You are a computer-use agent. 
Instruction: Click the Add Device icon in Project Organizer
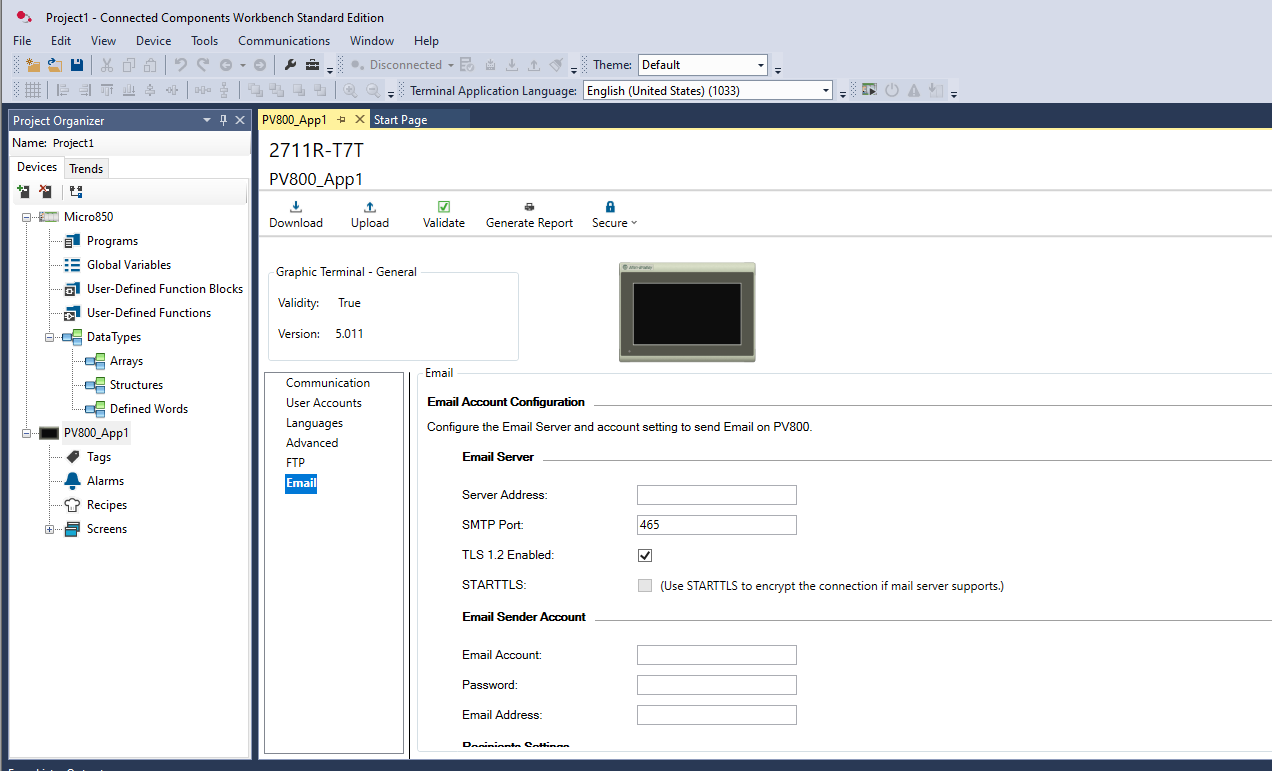23,191
